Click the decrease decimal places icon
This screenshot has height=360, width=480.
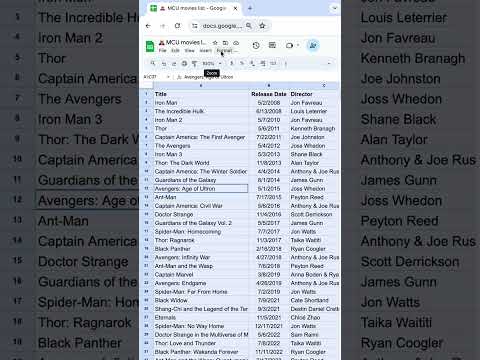tap(252, 63)
